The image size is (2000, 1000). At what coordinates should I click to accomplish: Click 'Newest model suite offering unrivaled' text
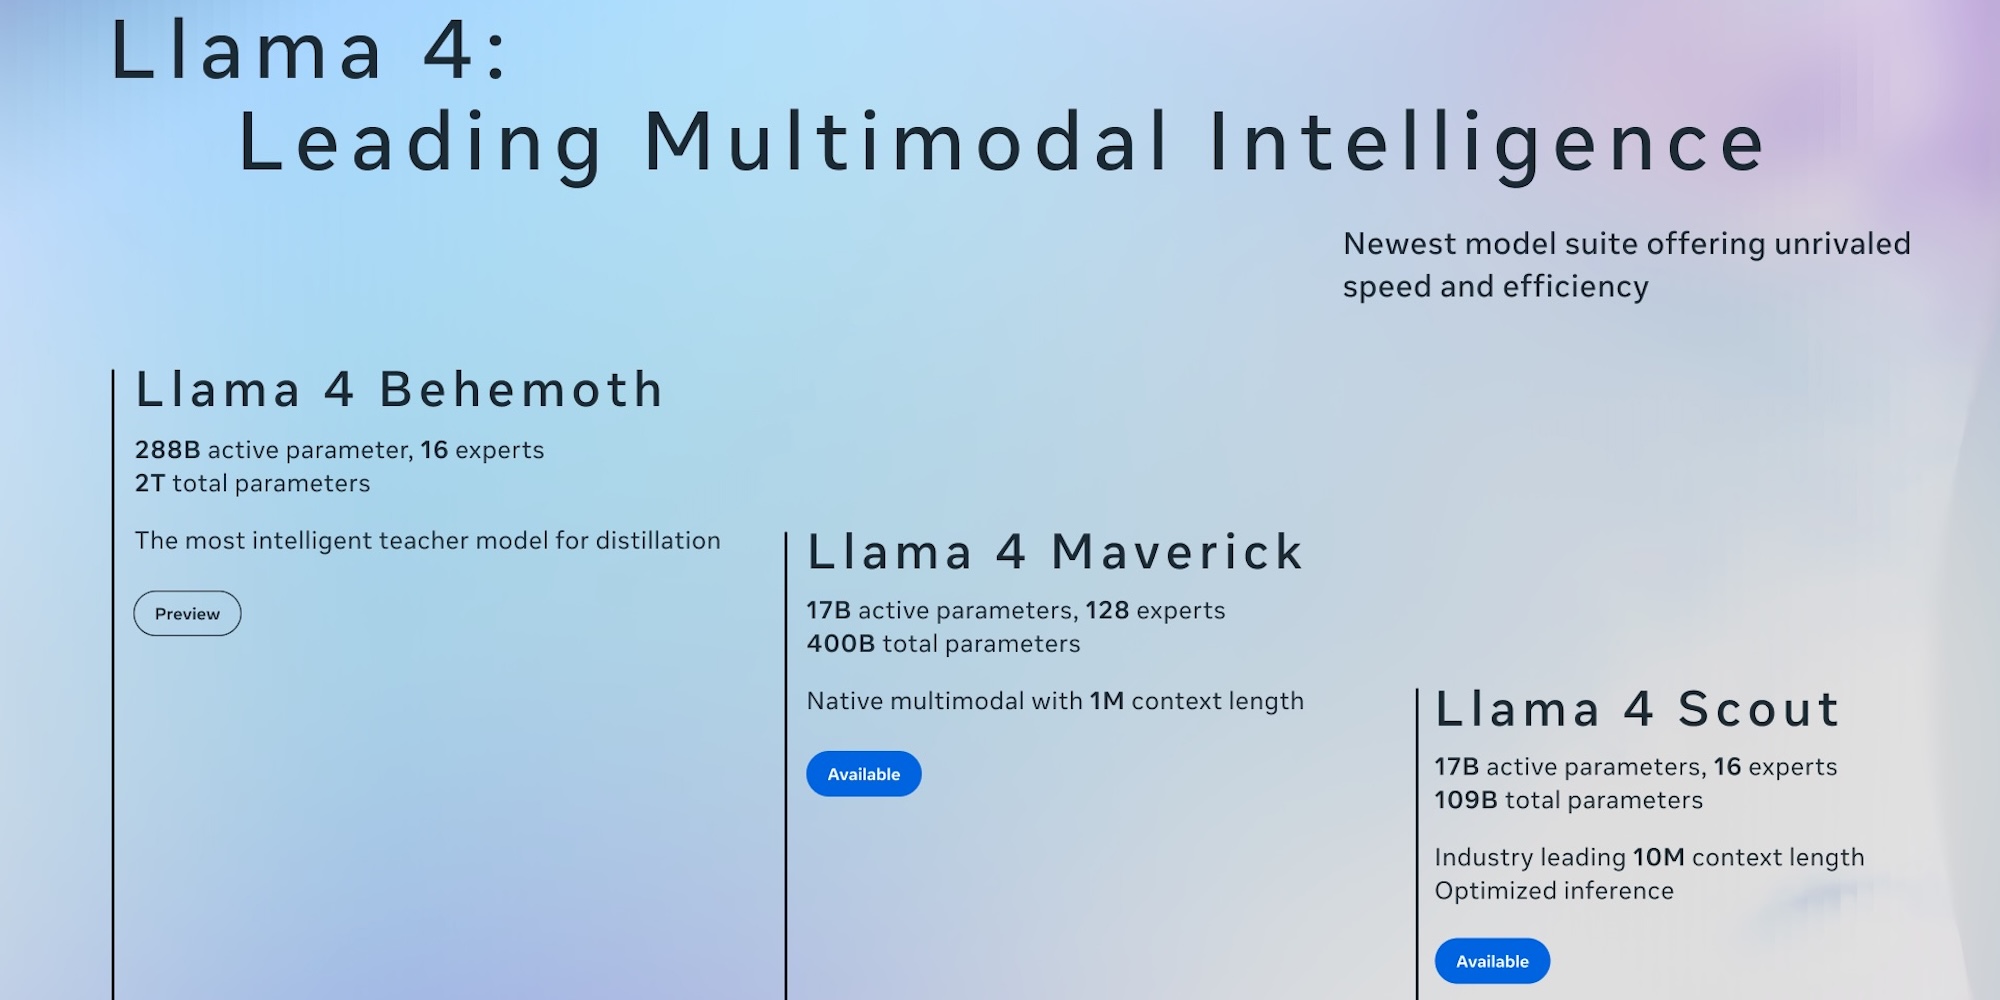(1626, 244)
